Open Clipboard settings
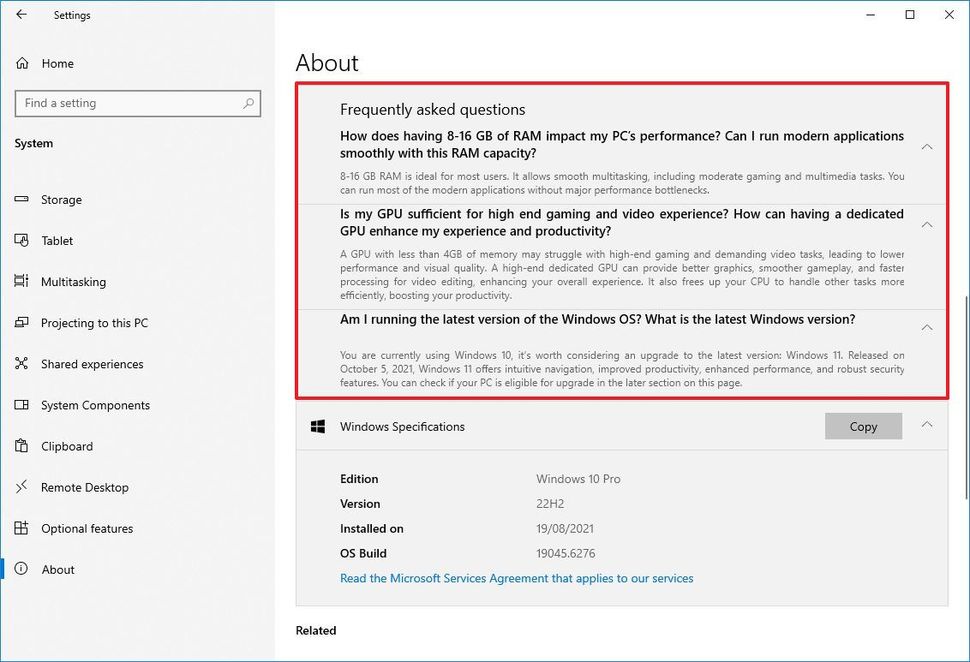 (66, 446)
